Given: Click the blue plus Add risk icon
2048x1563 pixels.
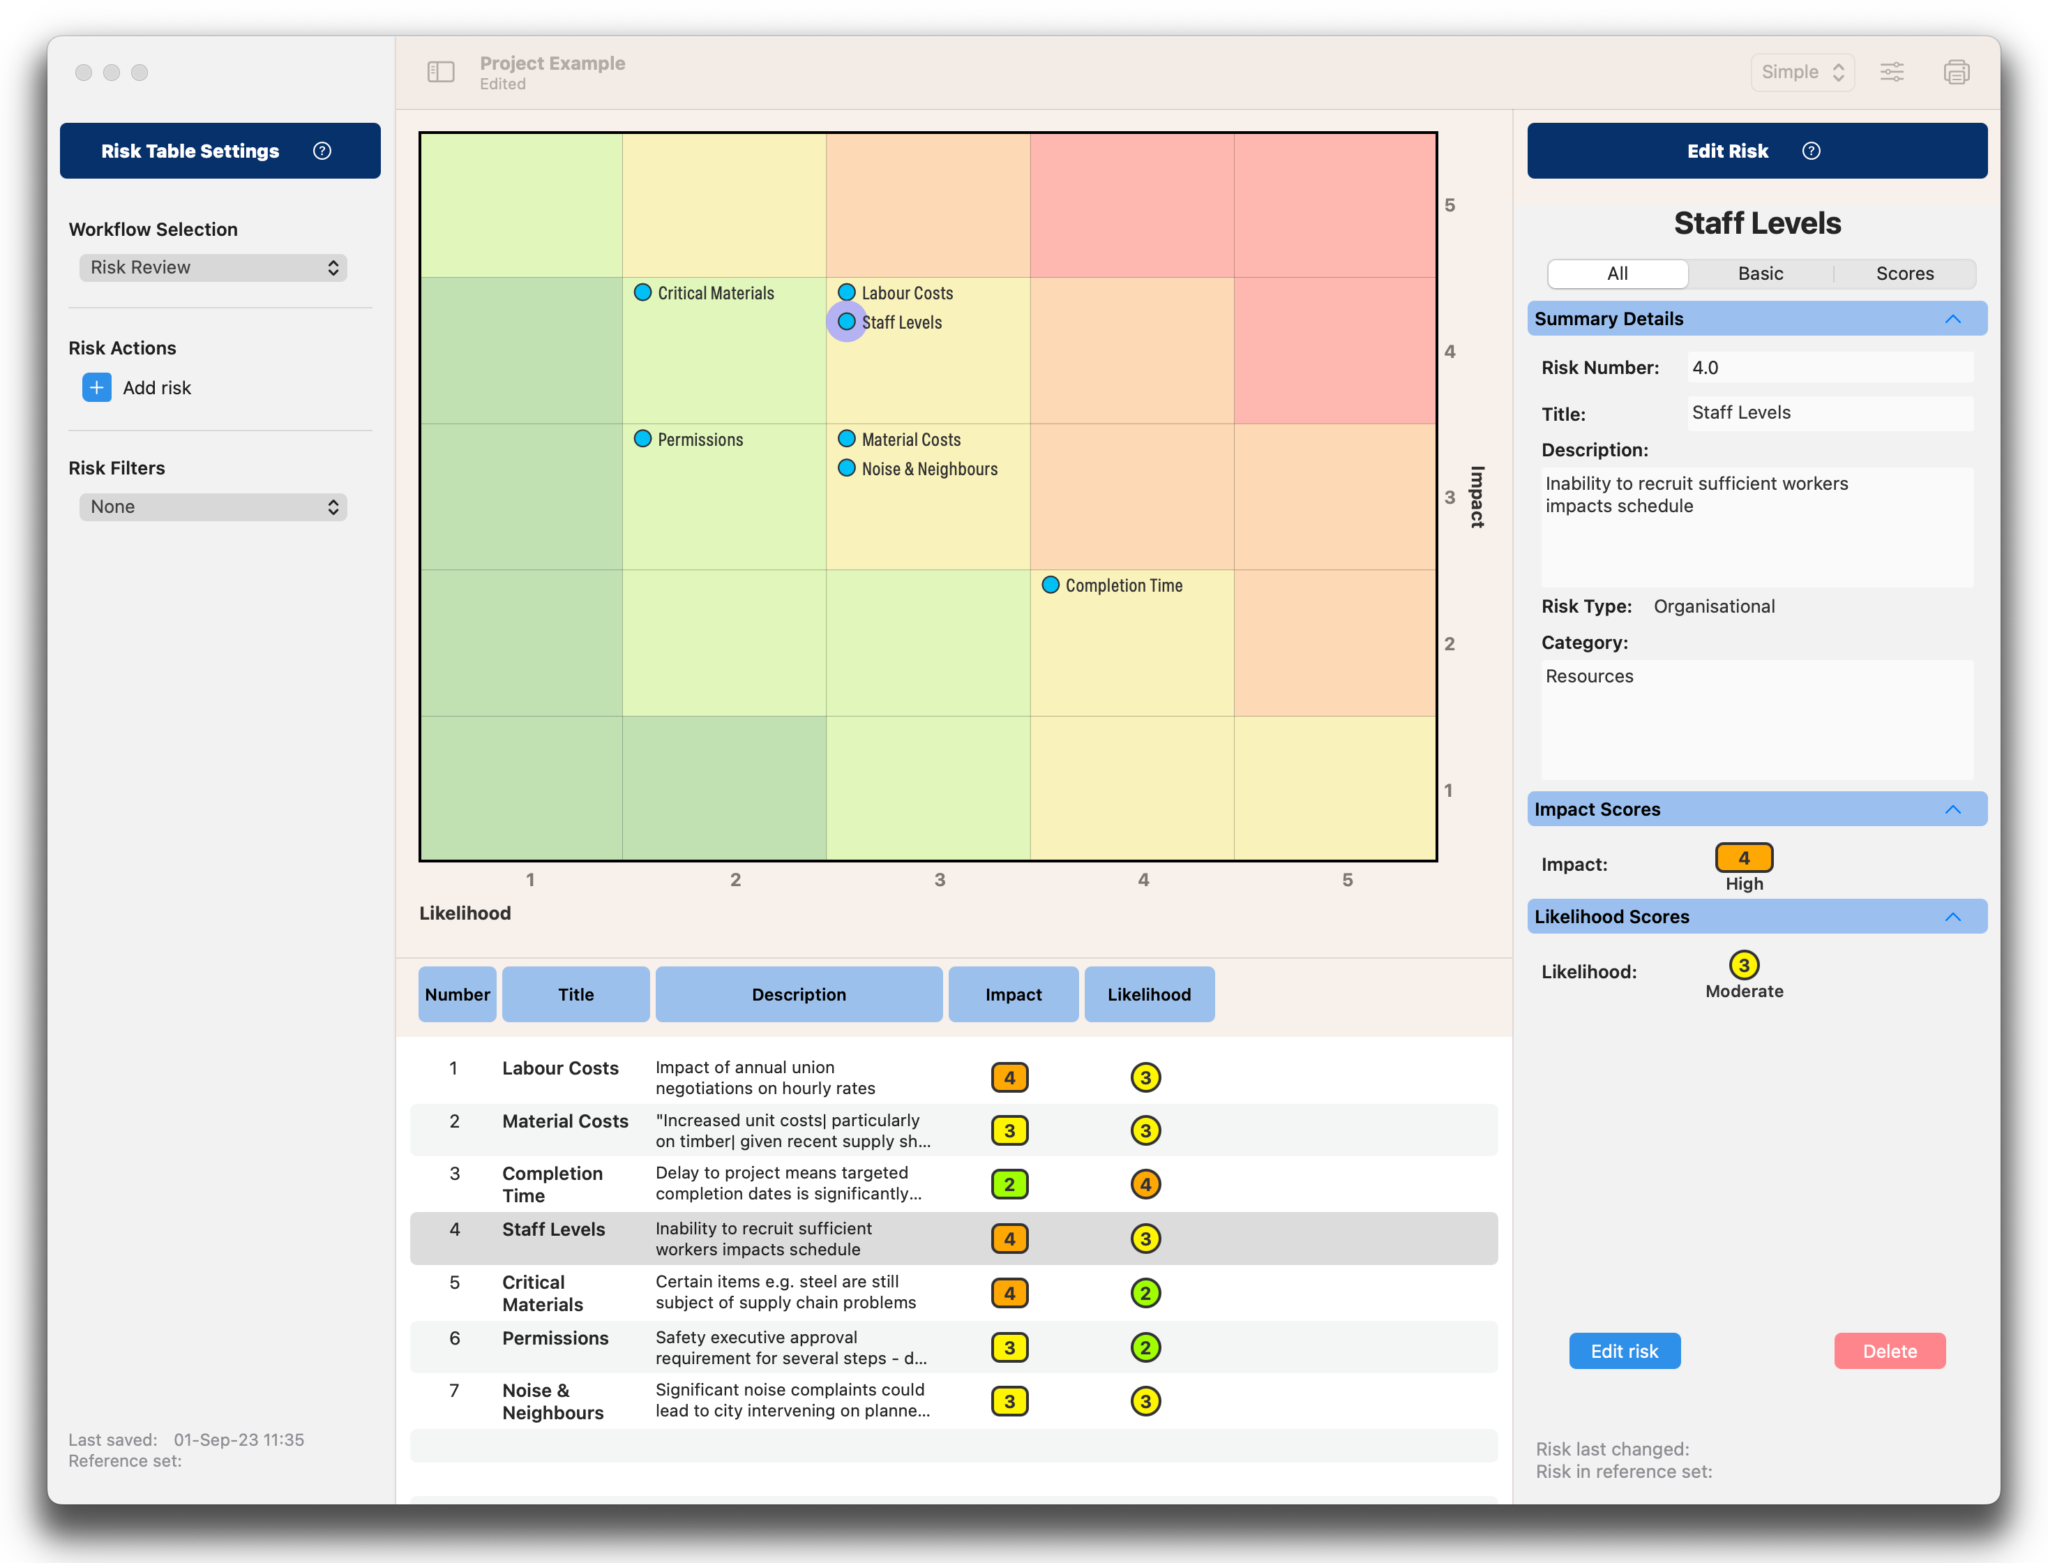Looking at the screenshot, I should coord(97,388).
